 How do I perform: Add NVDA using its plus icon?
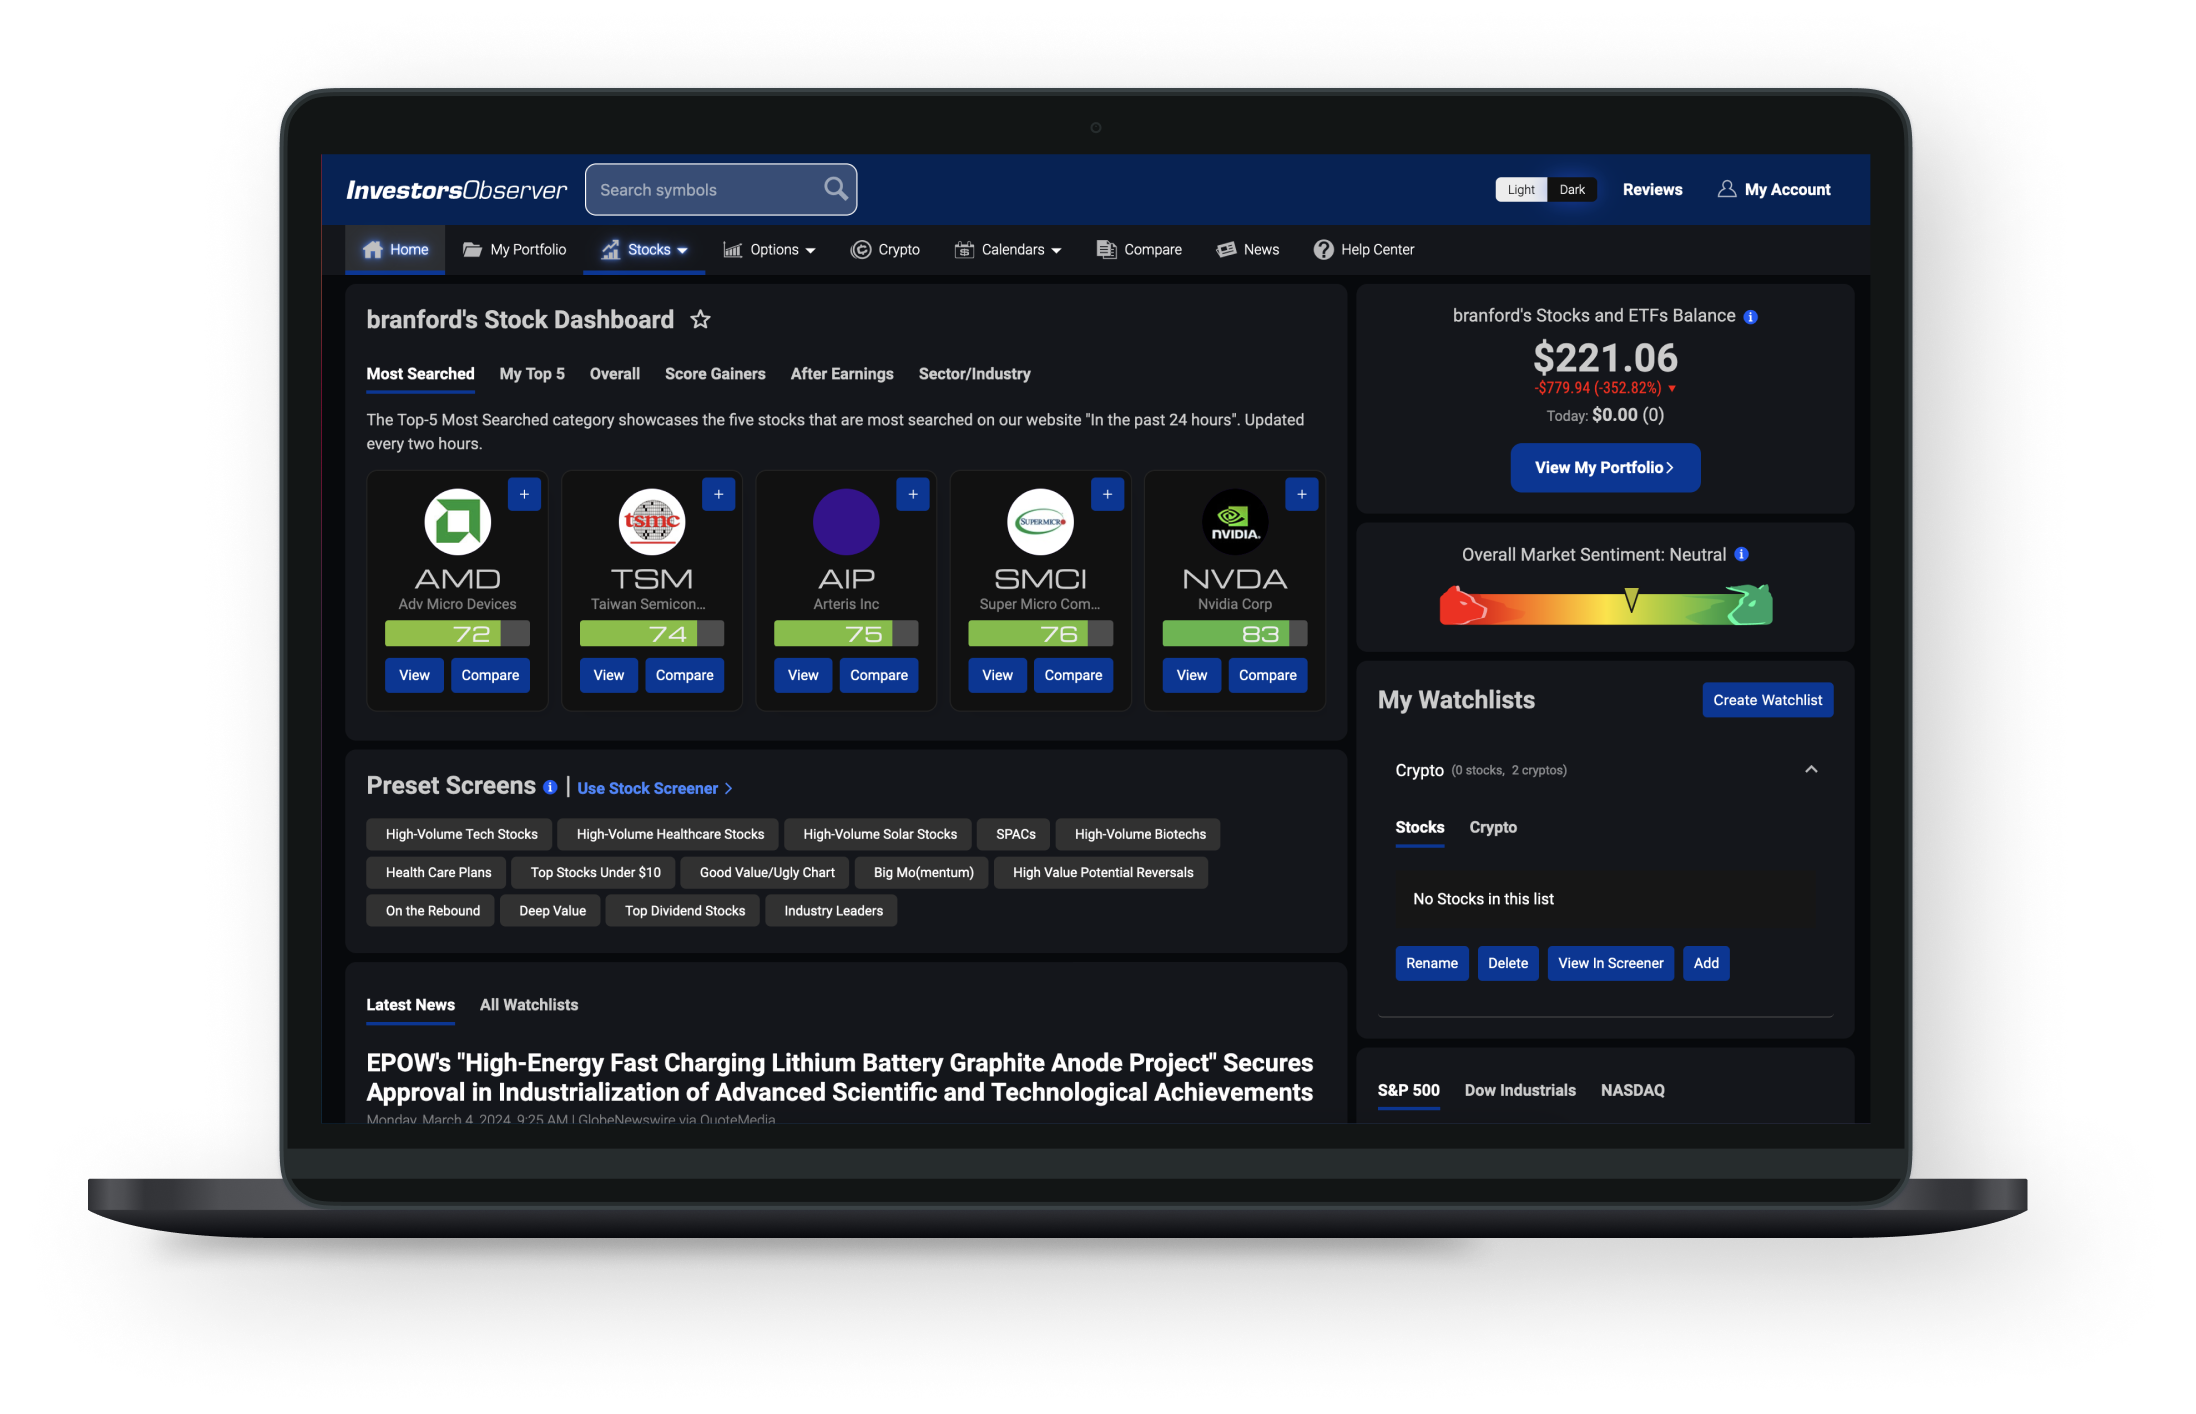pos(1301,494)
